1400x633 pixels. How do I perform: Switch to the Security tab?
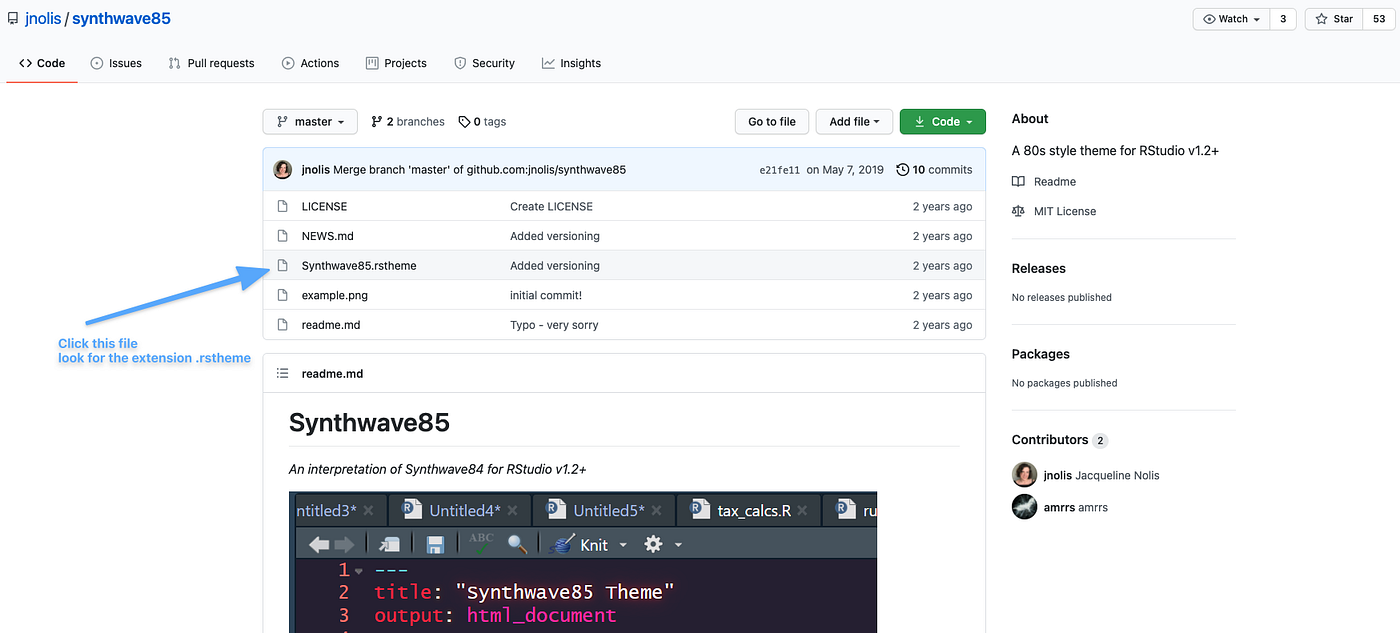click(484, 63)
